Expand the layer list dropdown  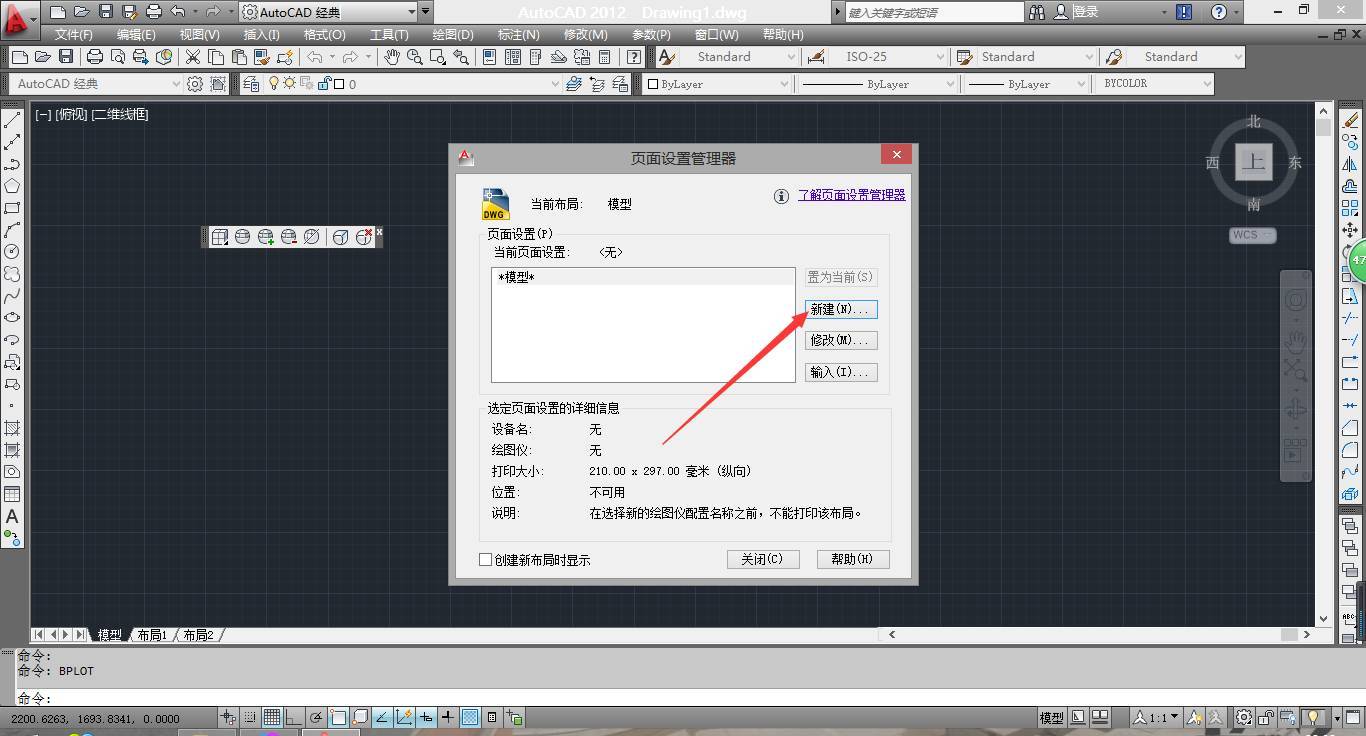[x=555, y=84]
